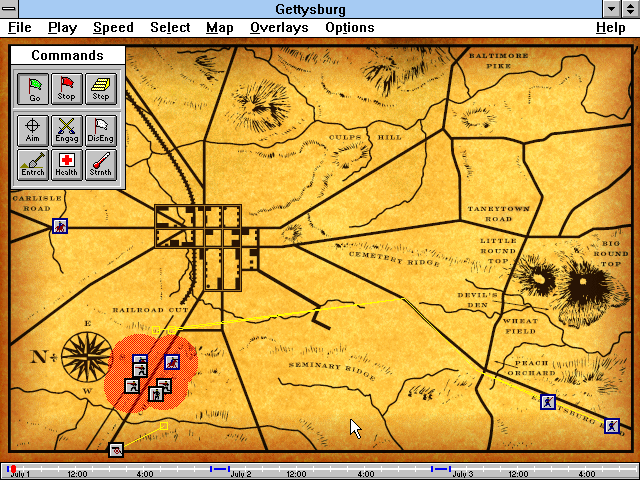This screenshot has width=640, height=480.
Task: Open the Speed menu
Action: click(x=113, y=27)
